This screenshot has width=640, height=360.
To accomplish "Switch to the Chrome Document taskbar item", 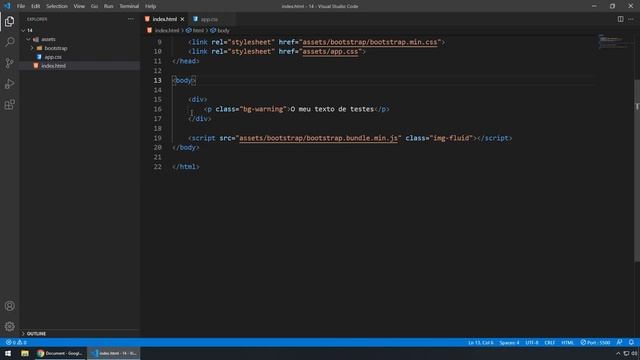I will (60, 353).
